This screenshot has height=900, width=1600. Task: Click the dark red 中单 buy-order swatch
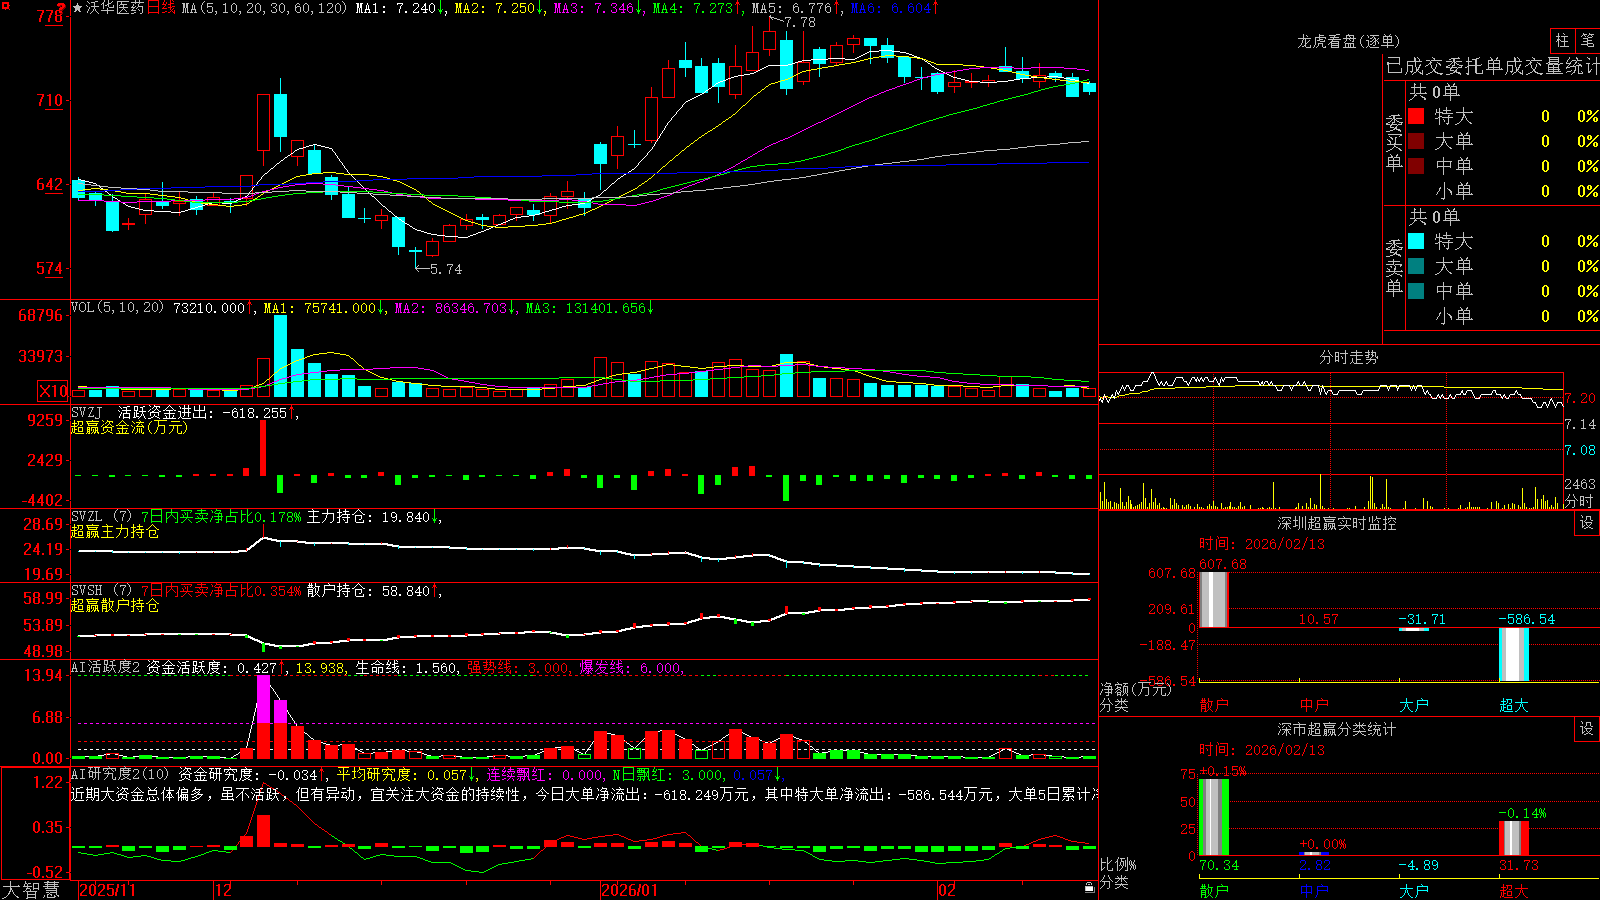[x=1416, y=166]
